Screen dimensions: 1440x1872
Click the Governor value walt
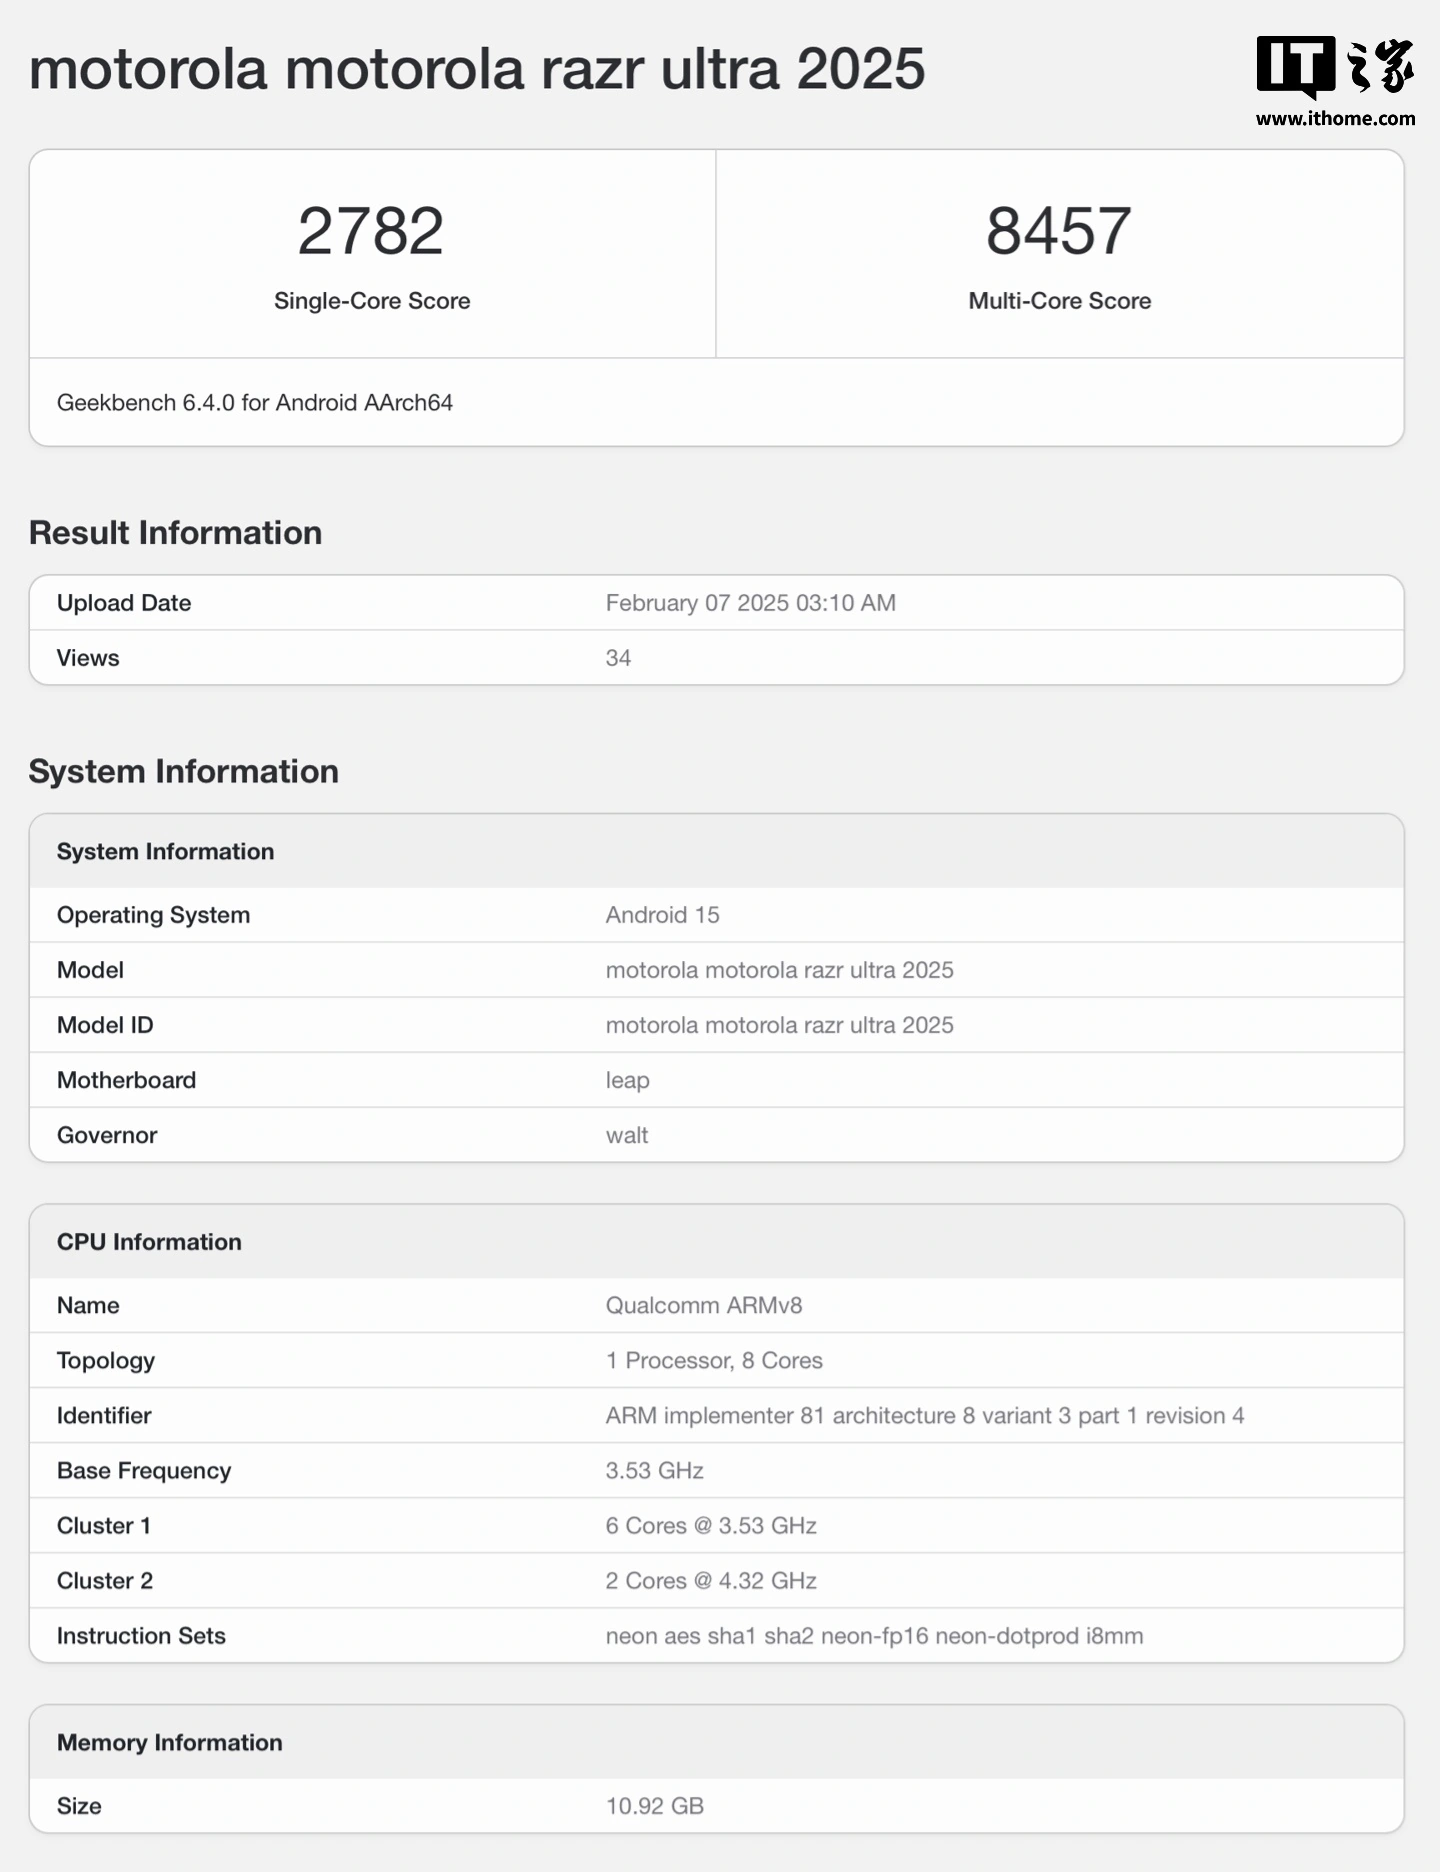point(626,1135)
